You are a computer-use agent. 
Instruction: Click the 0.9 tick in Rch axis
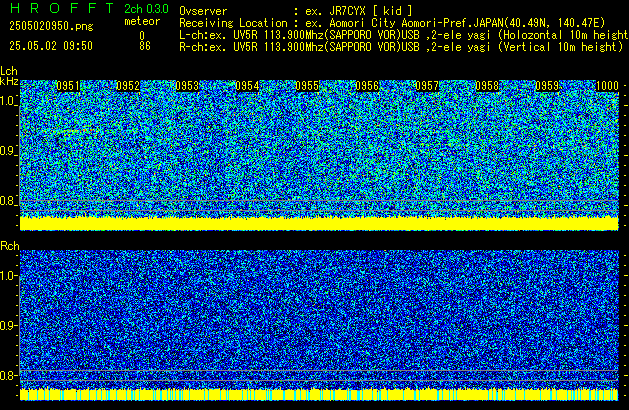[x=8, y=325]
